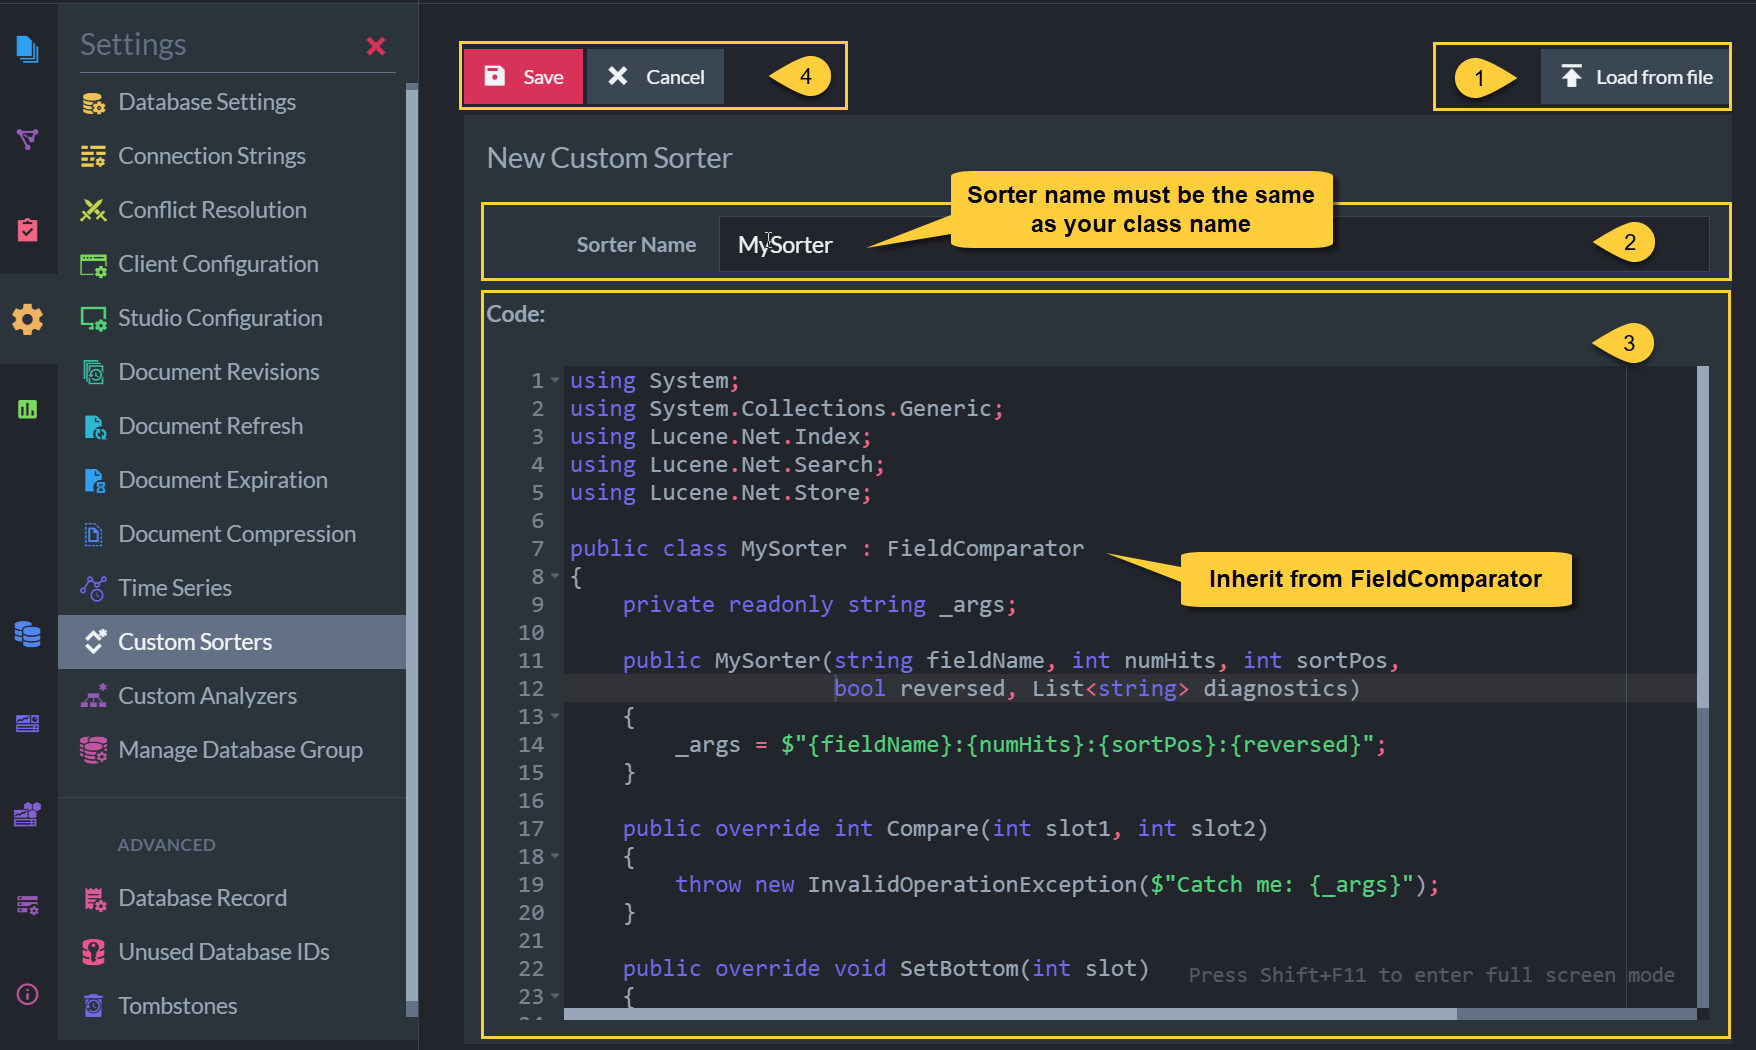
Task: Click the Custom Analyzers icon
Action: [x=94, y=696]
